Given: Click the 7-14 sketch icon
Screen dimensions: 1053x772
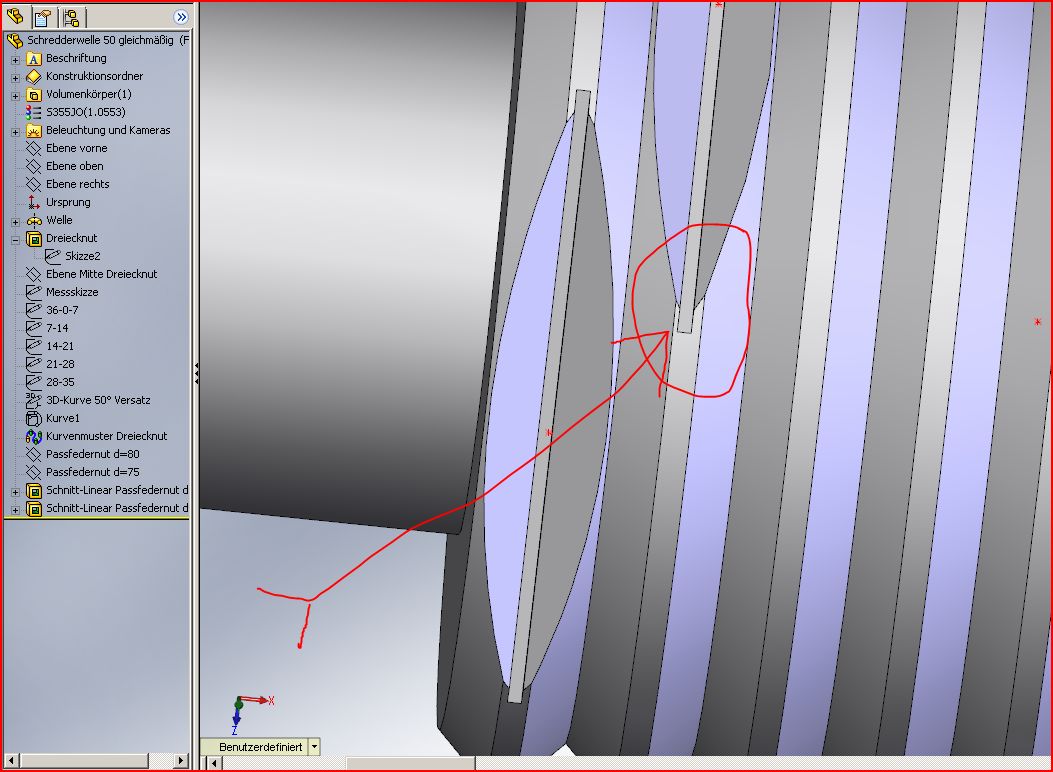Looking at the screenshot, I should tap(34, 328).
